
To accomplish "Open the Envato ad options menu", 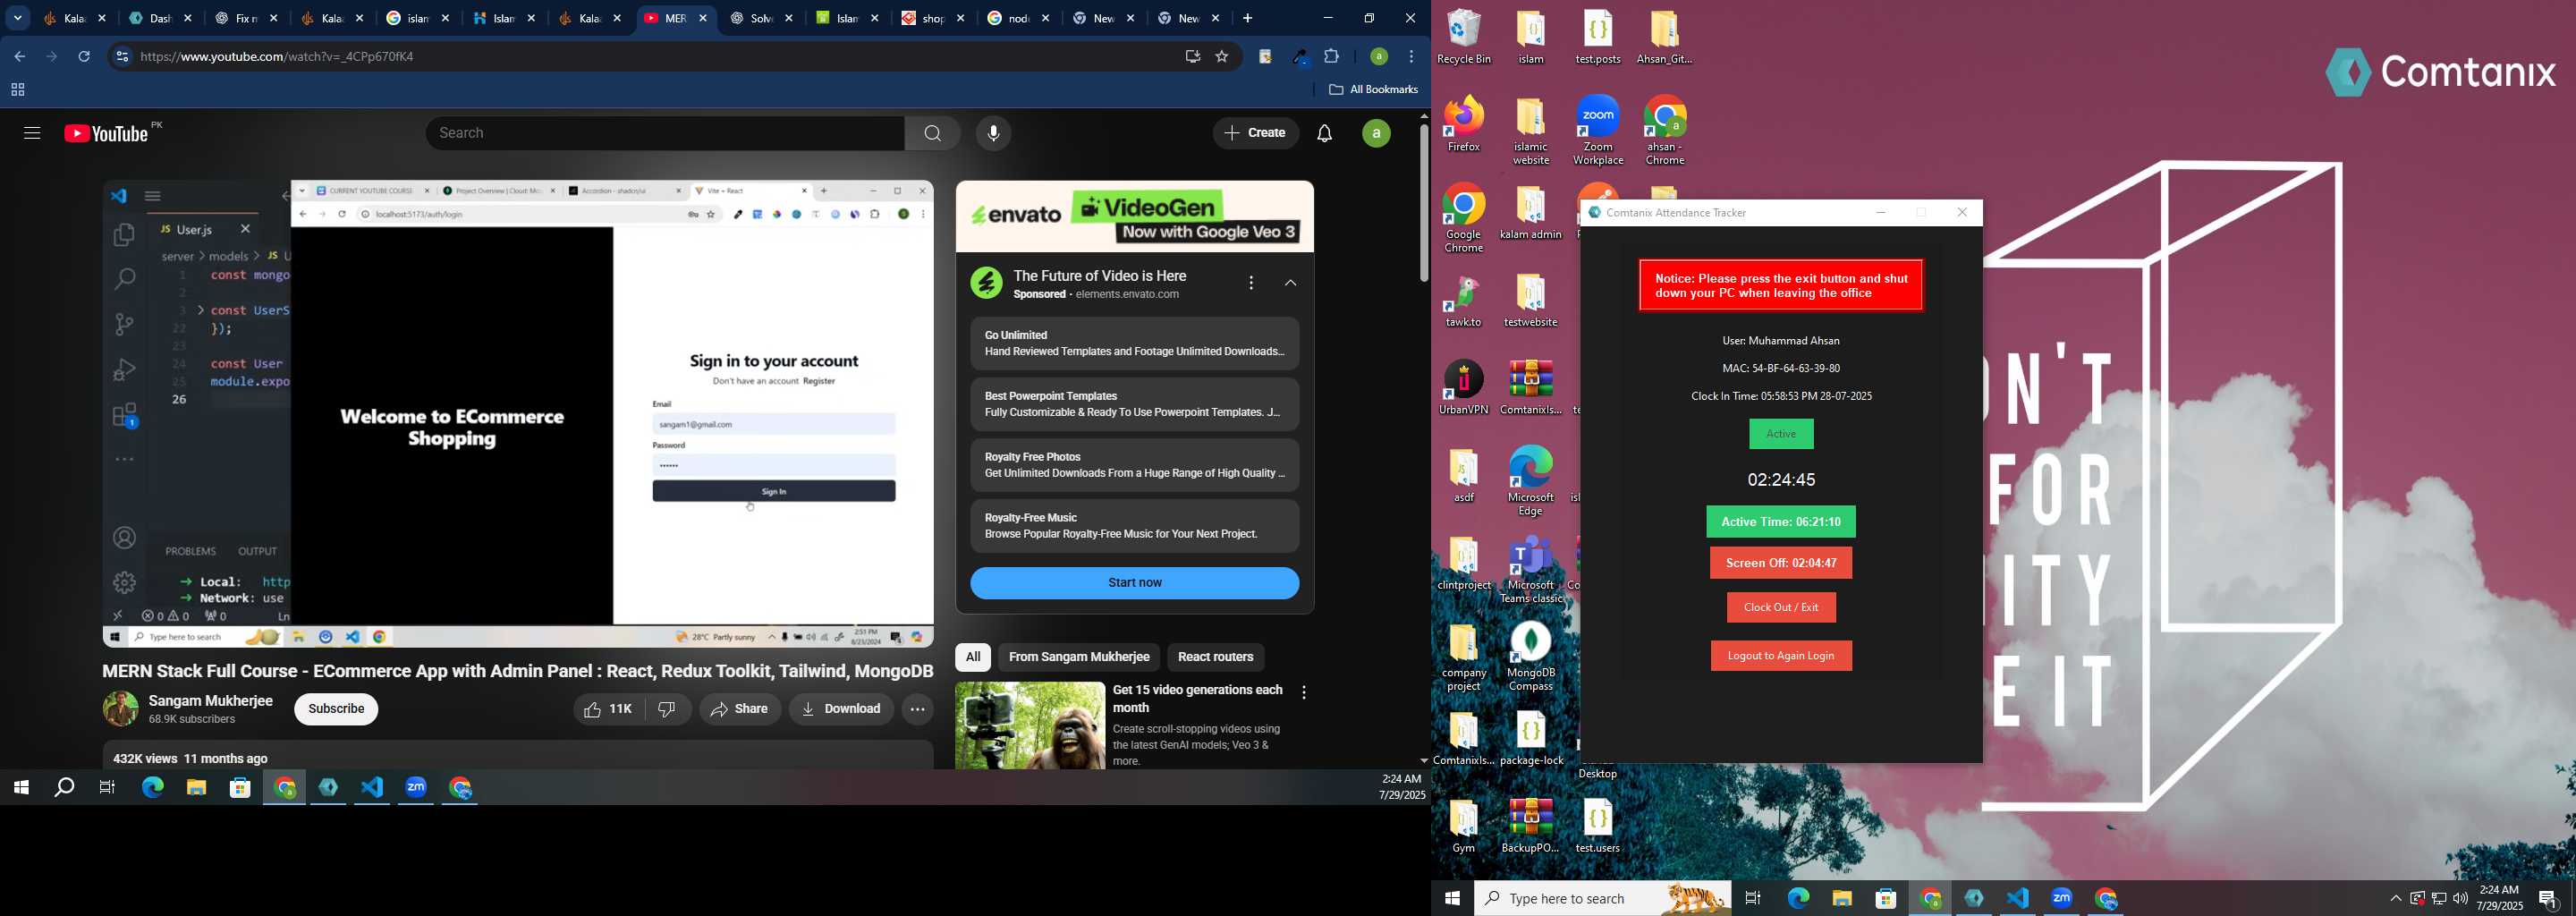I will coord(1251,283).
